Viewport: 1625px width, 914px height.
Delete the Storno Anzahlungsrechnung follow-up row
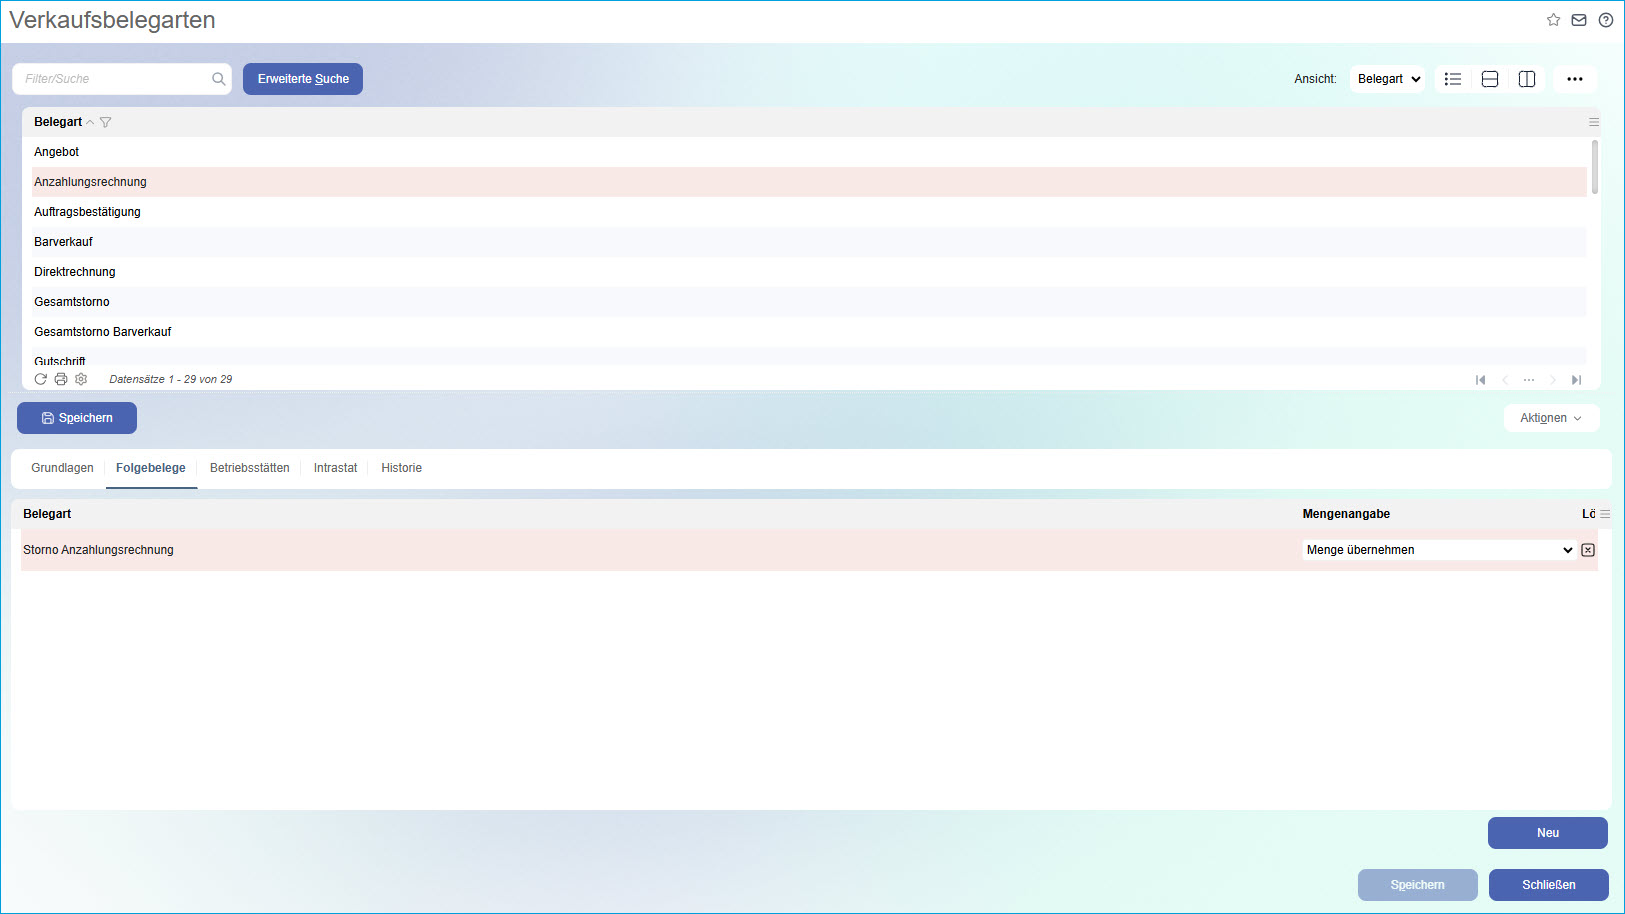click(1588, 550)
